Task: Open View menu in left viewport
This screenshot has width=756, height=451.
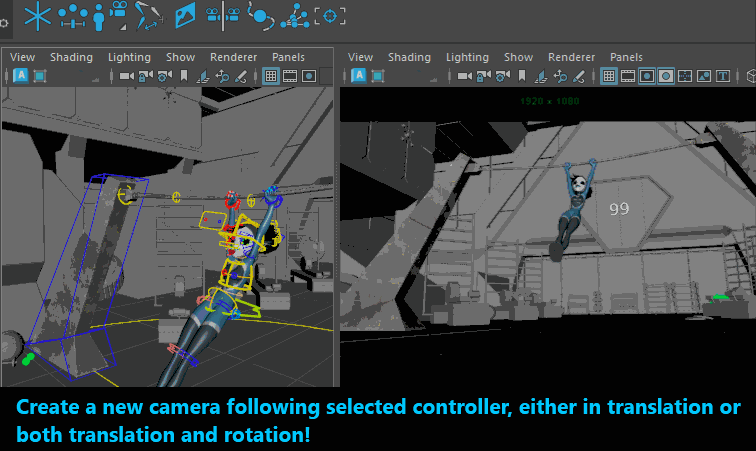Action: (x=22, y=57)
